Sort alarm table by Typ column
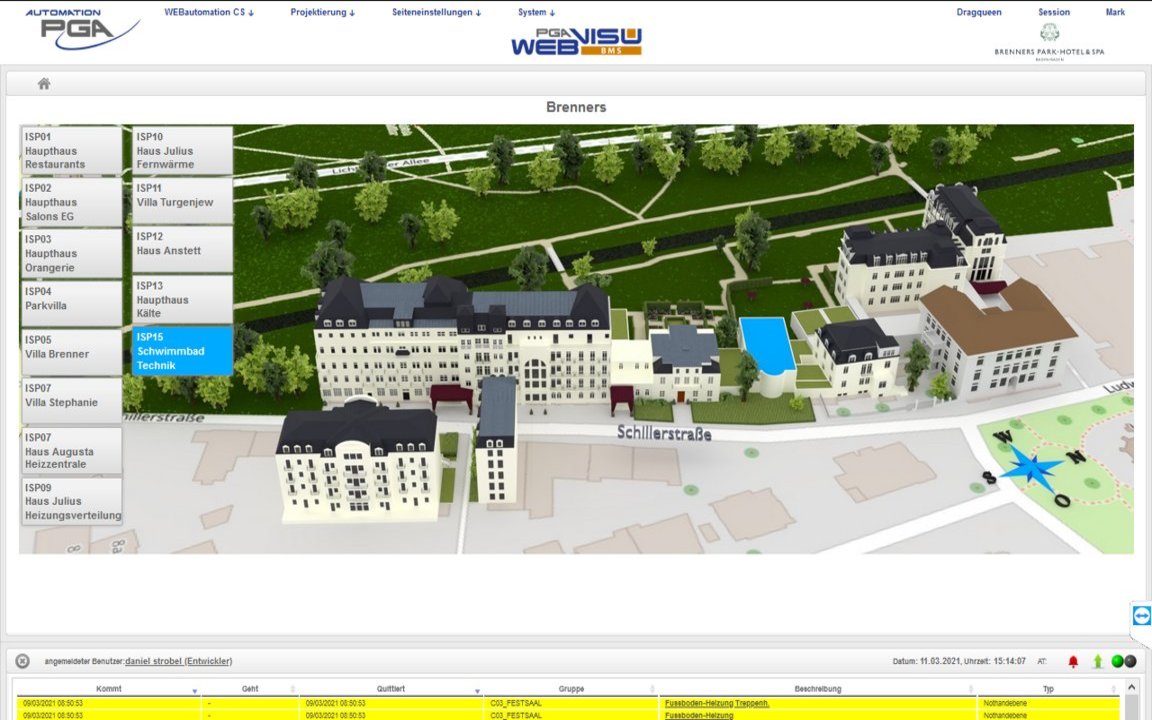Image resolution: width=1152 pixels, height=720 pixels. coord(1048,689)
